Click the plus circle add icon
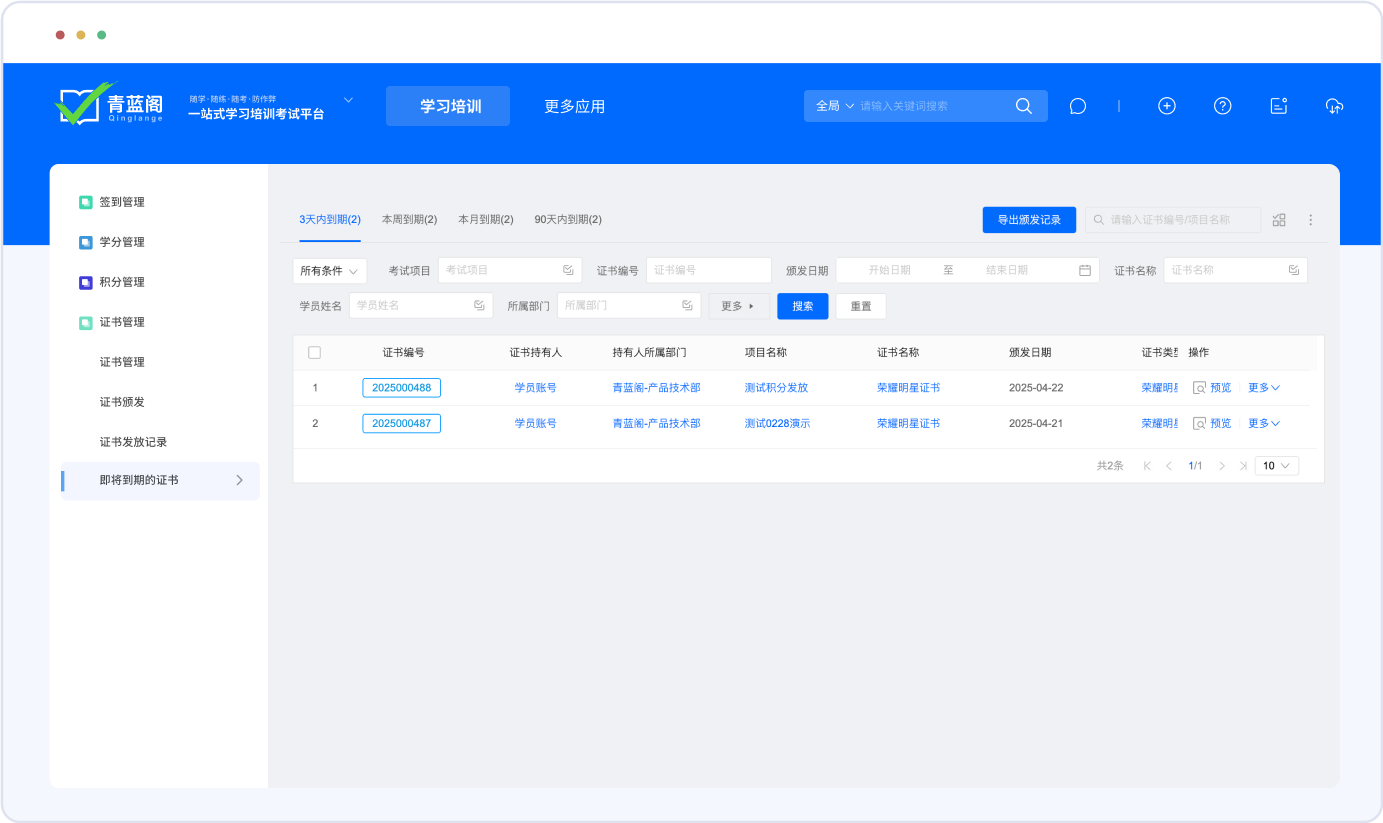The height and width of the screenshot is (823, 1383). 1166,106
